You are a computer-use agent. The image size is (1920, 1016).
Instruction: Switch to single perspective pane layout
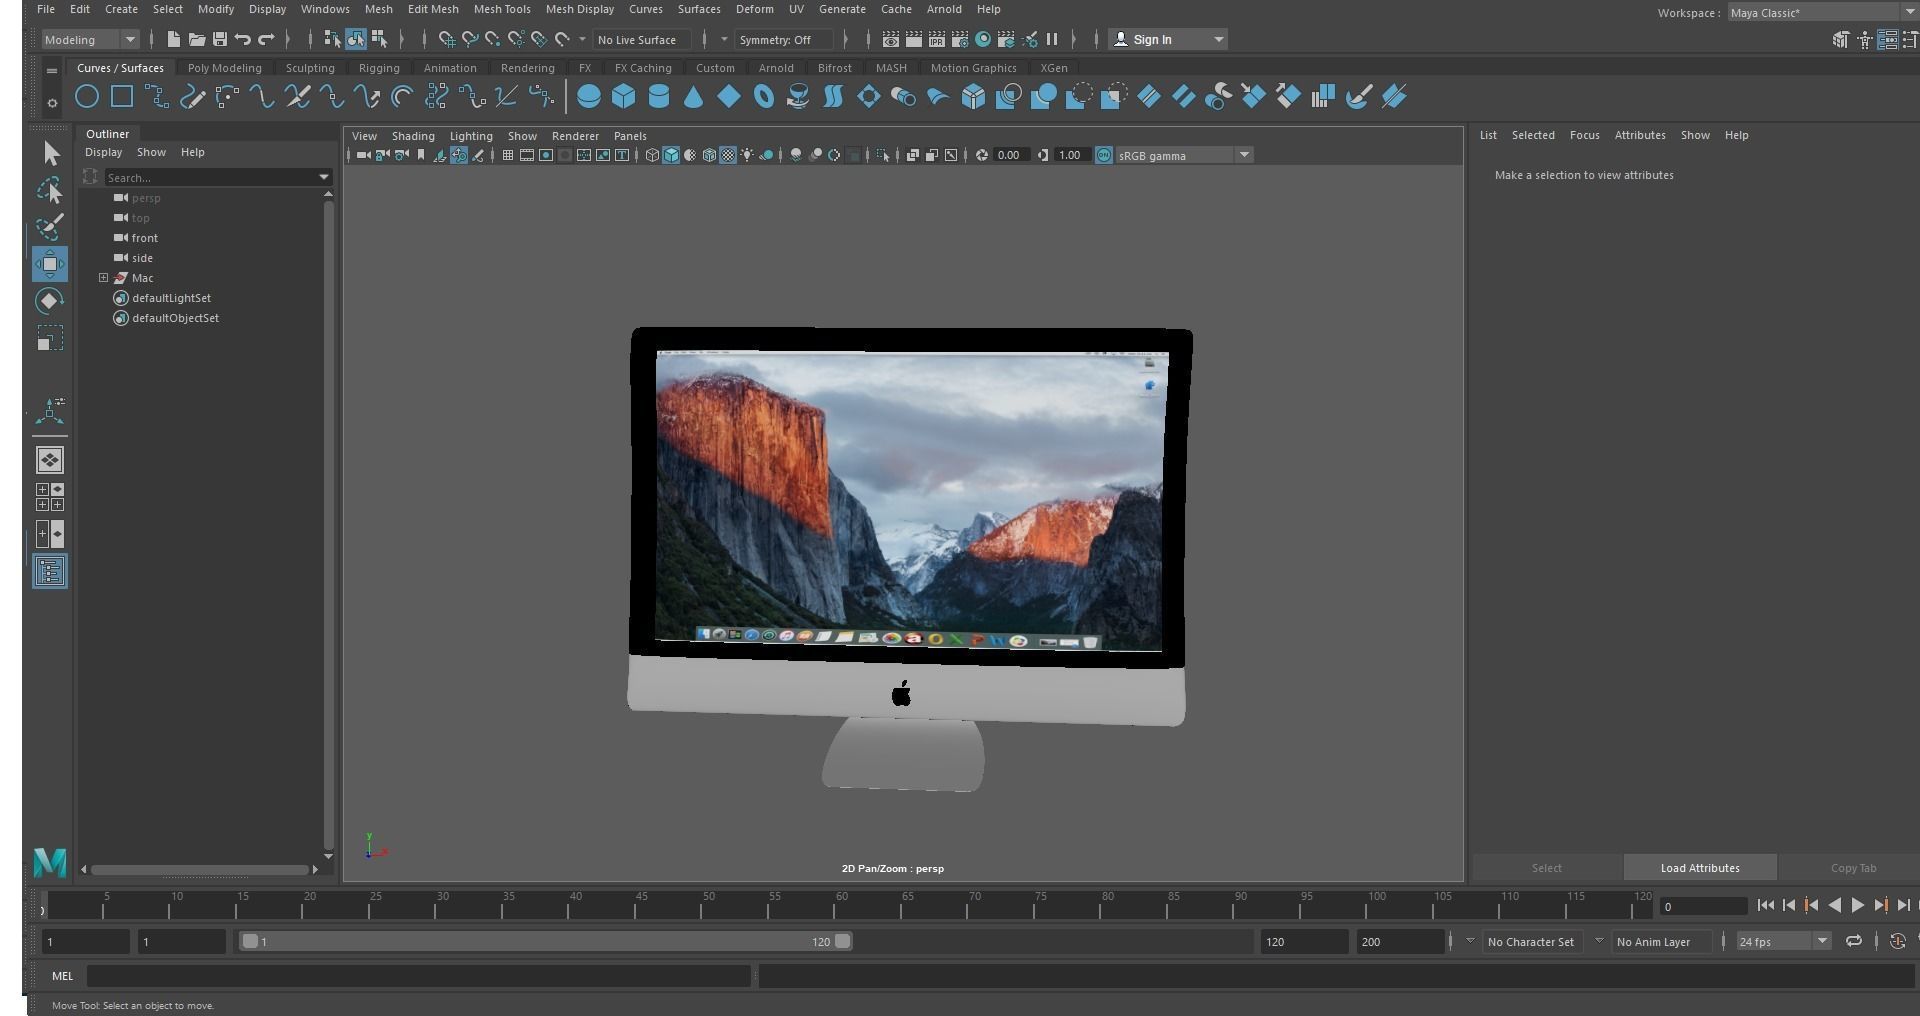[x=50, y=460]
